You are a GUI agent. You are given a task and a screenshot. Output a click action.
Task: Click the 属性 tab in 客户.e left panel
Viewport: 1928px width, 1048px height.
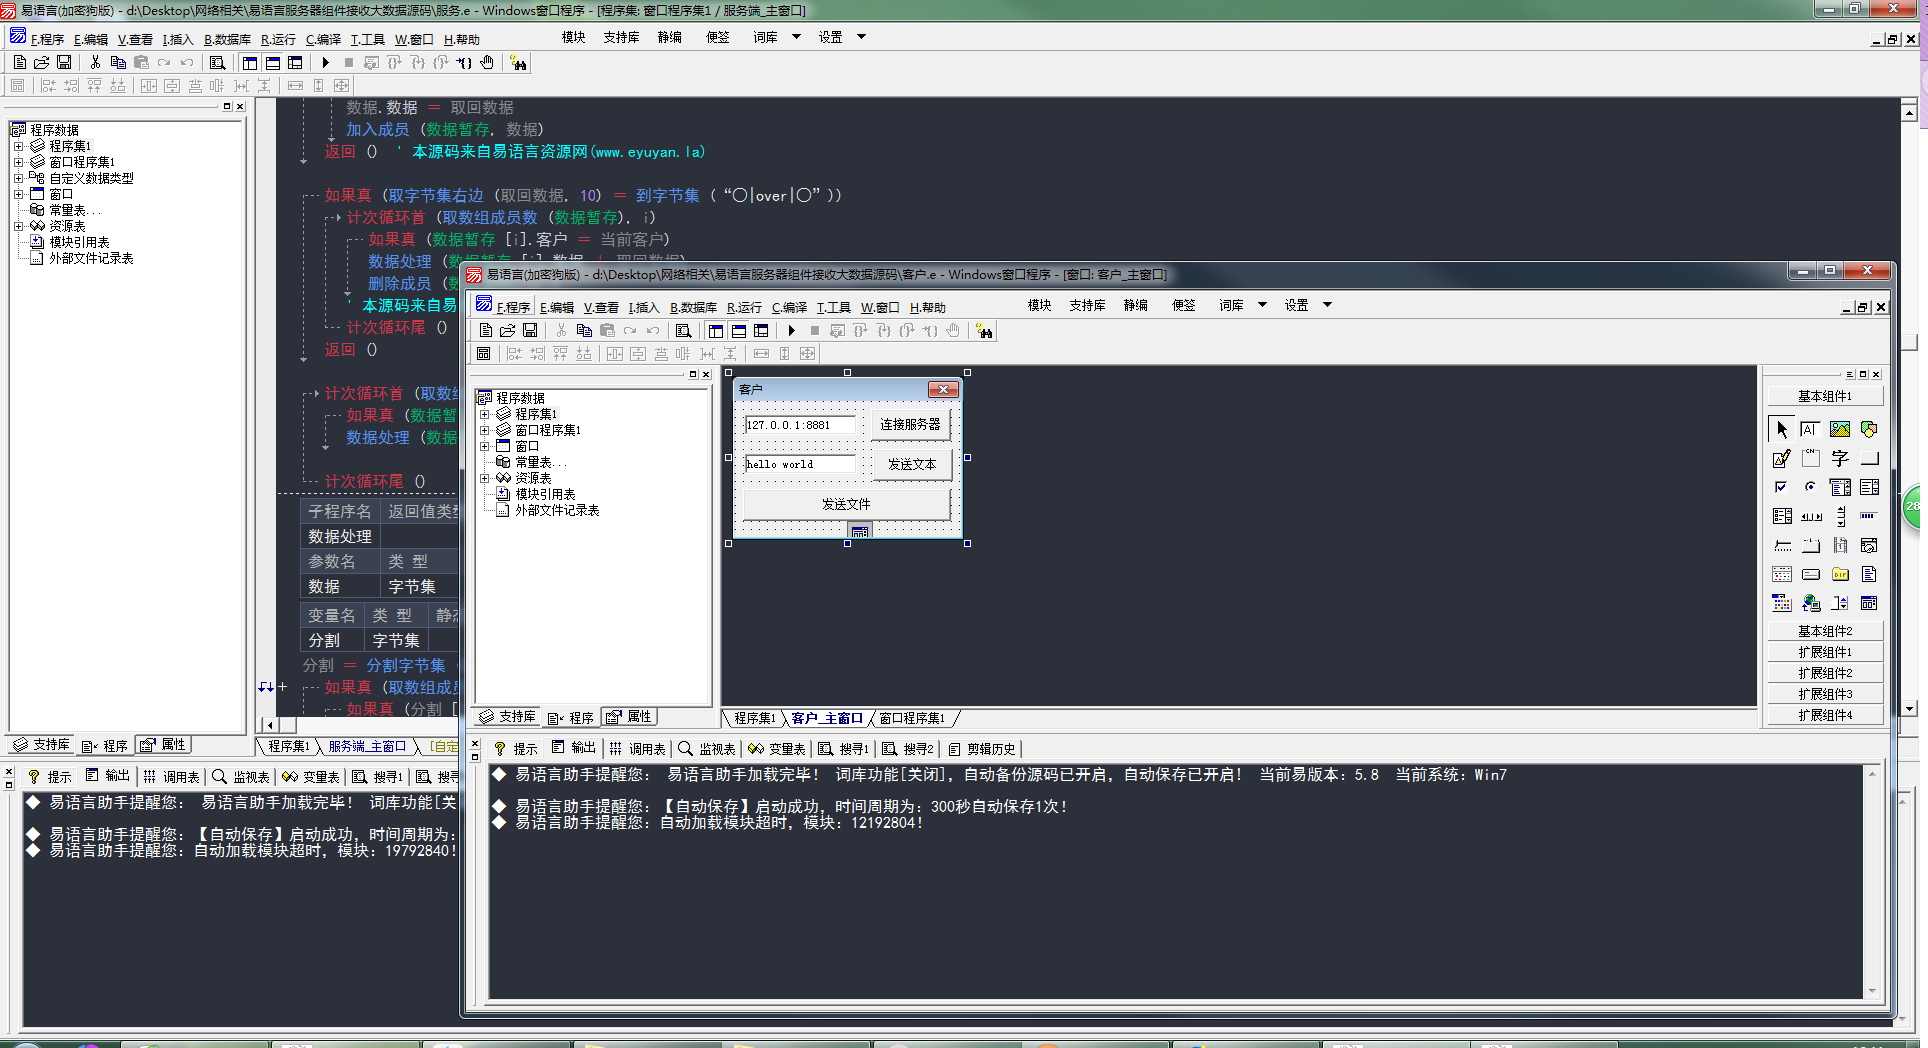pyautogui.click(x=629, y=717)
